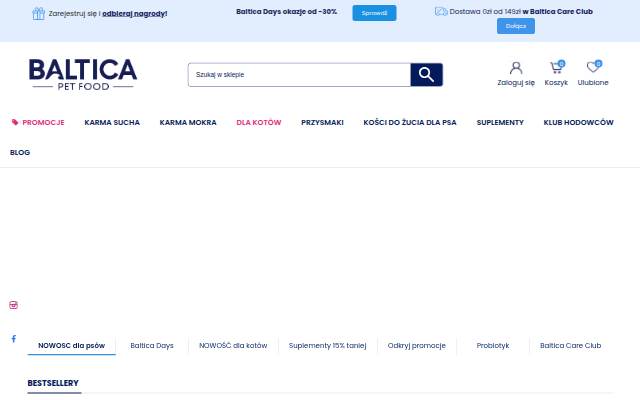Open the PRZYSMAKI menu
The image size is (640, 400).
tap(322, 122)
